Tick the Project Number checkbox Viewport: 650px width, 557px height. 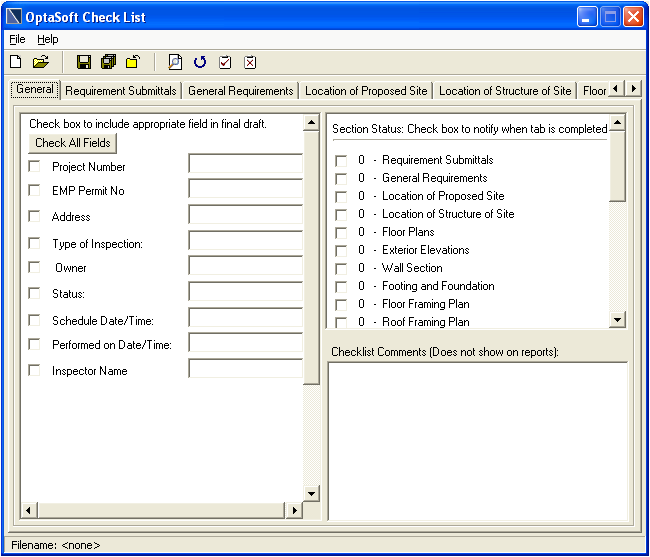pos(34,166)
